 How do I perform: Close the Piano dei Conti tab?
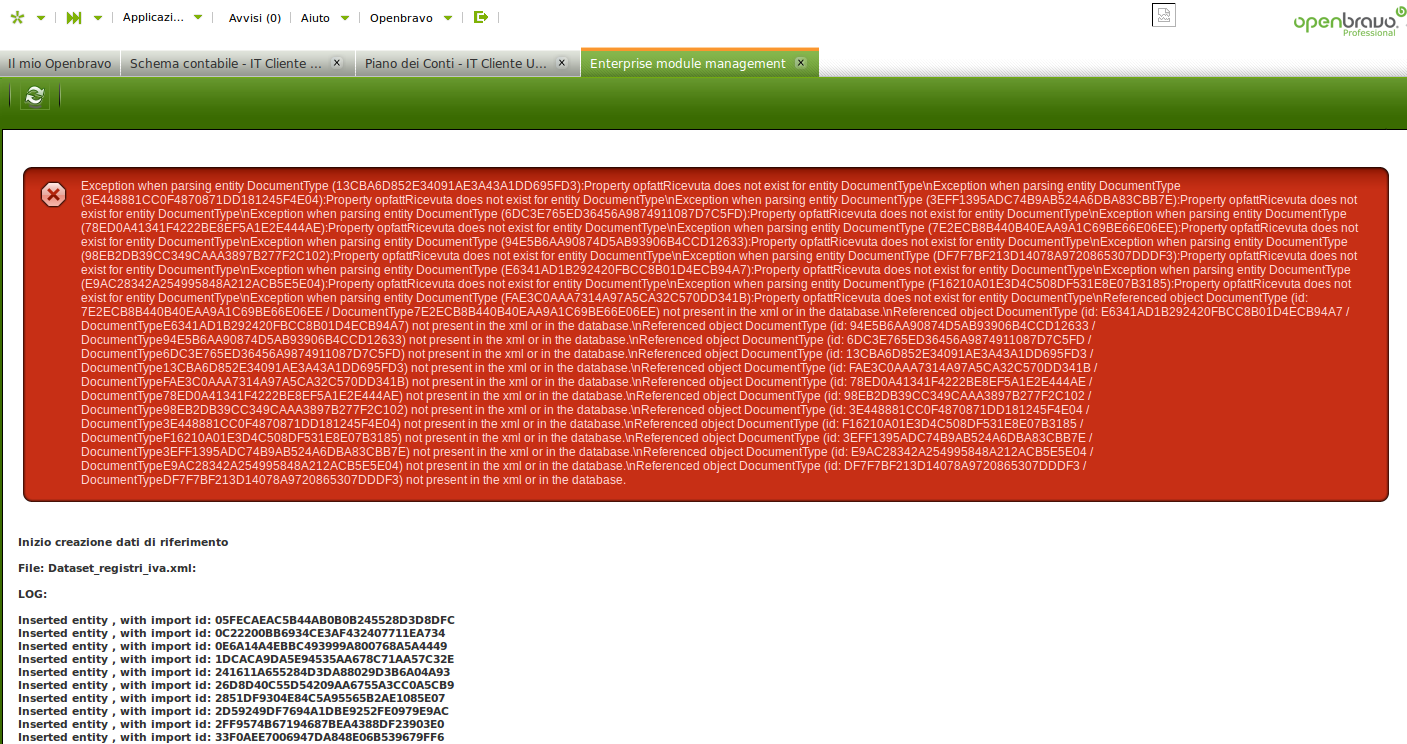(x=562, y=62)
